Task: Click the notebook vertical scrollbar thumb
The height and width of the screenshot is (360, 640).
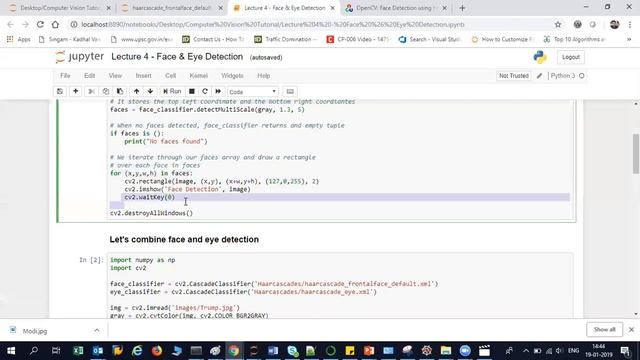Action: coord(636,154)
